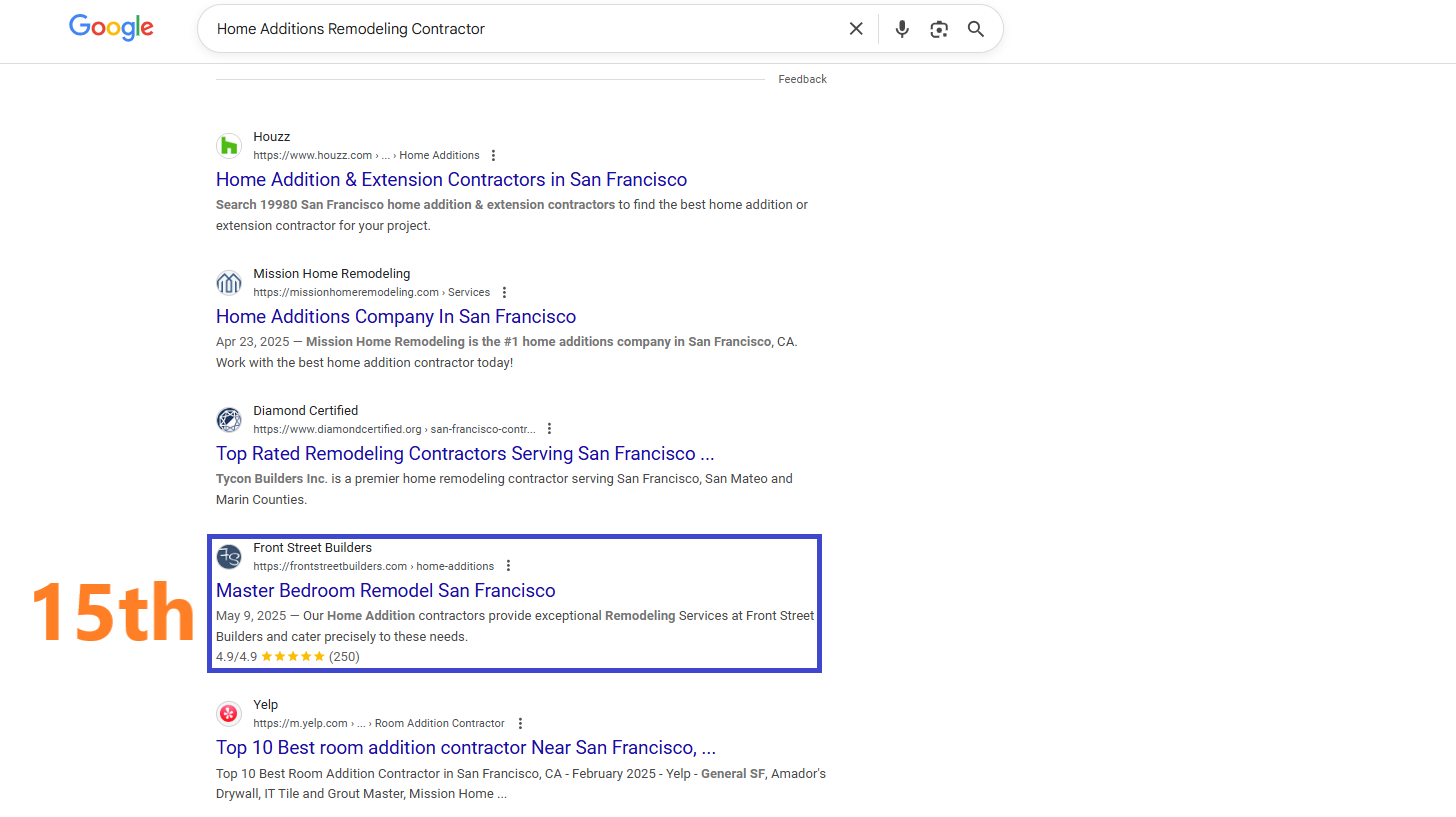Click the Houzz favicon

229,146
